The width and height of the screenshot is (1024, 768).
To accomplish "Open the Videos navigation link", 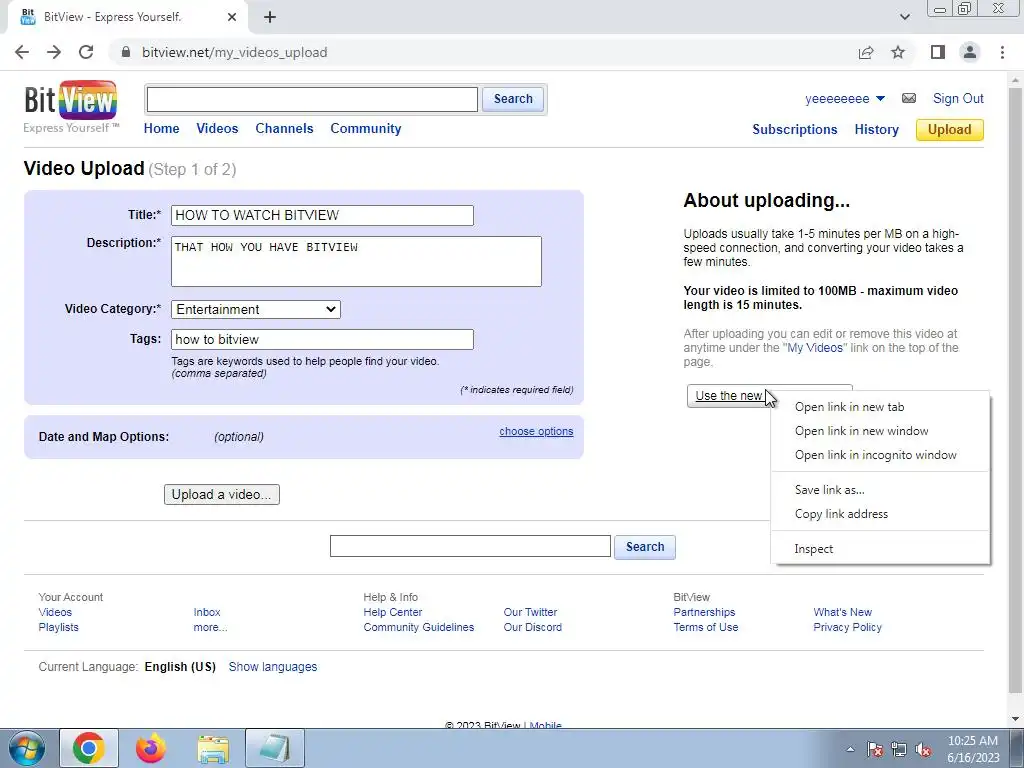I will 217,129.
